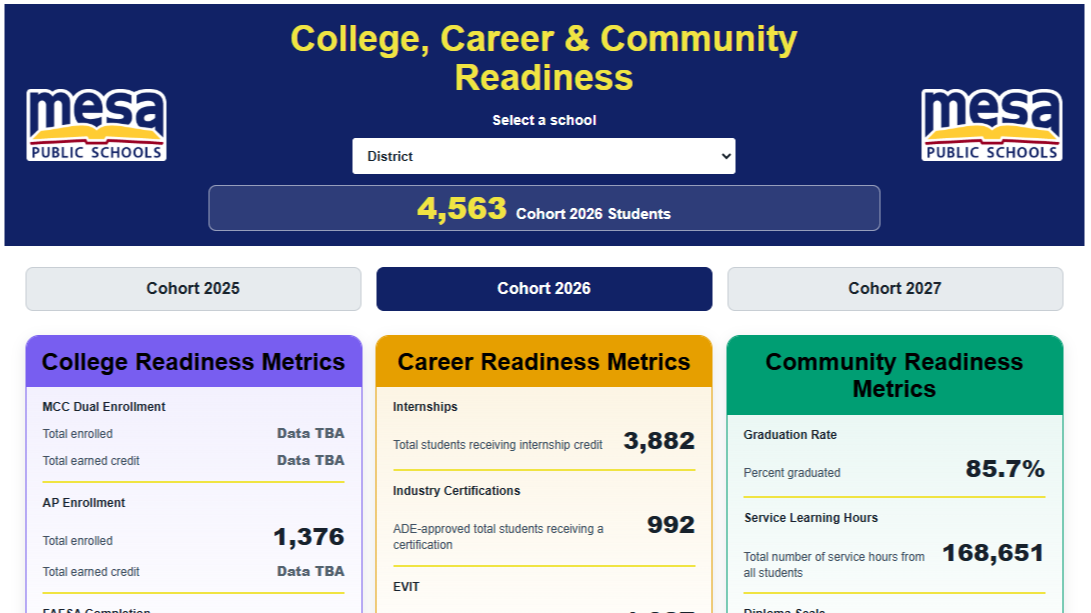Click the Percent graduated label
The image size is (1091, 613).
pyautogui.click(x=792, y=473)
